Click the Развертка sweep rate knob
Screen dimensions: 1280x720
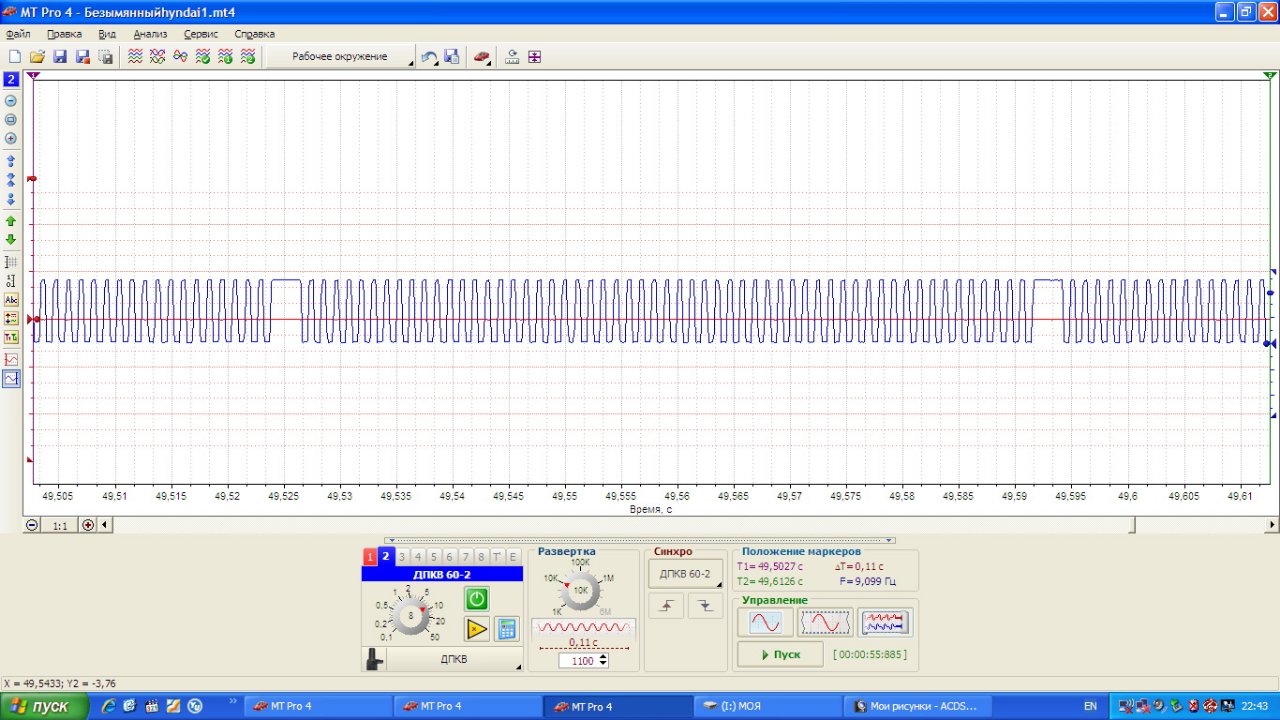580,591
